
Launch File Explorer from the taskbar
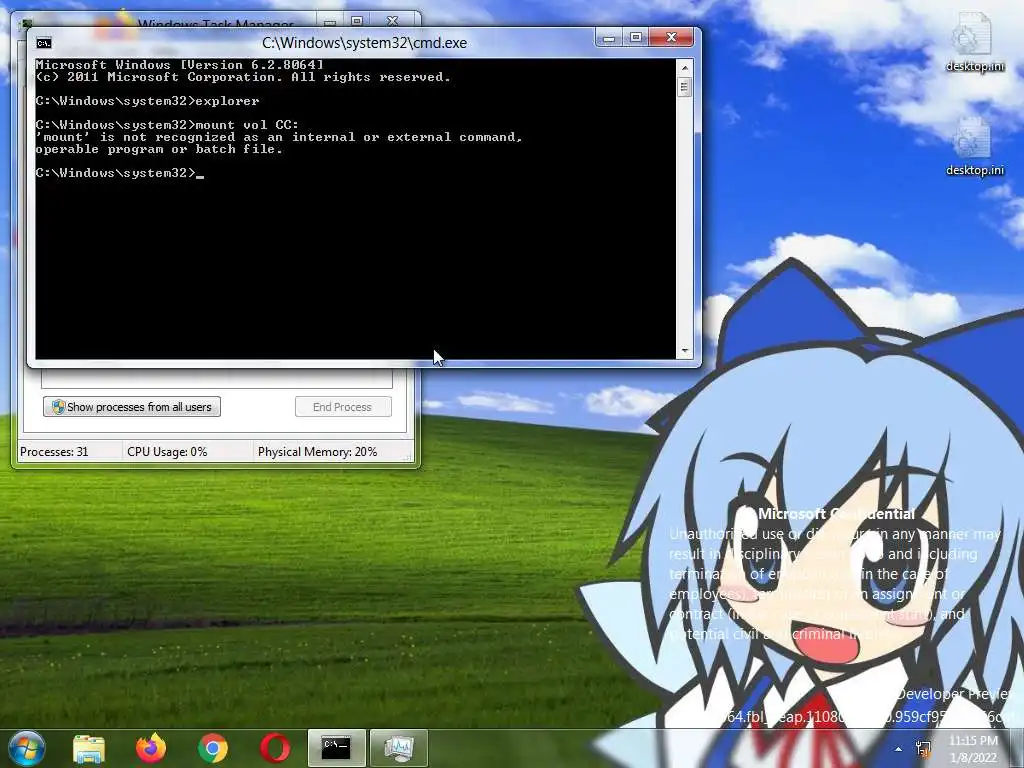pyautogui.click(x=89, y=748)
